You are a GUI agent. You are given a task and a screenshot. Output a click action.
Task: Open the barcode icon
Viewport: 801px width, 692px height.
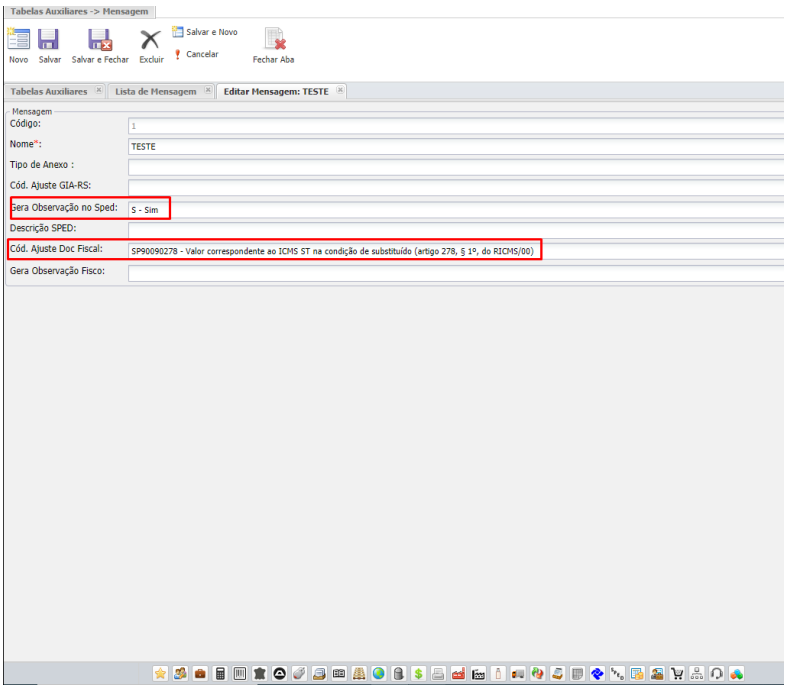click(x=240, y=674)
